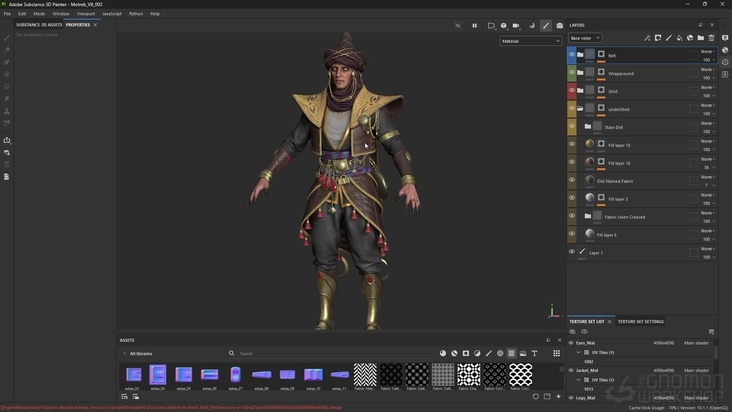Open the File menu

point(7,14)
